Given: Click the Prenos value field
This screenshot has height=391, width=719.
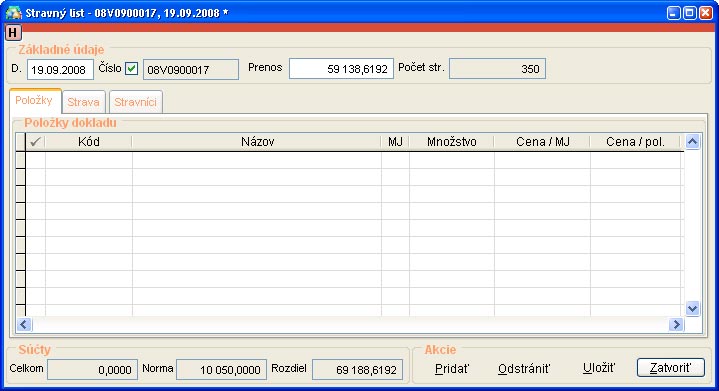Looking at the screenshot, I should pyautogui.click(x=341, y=69).
